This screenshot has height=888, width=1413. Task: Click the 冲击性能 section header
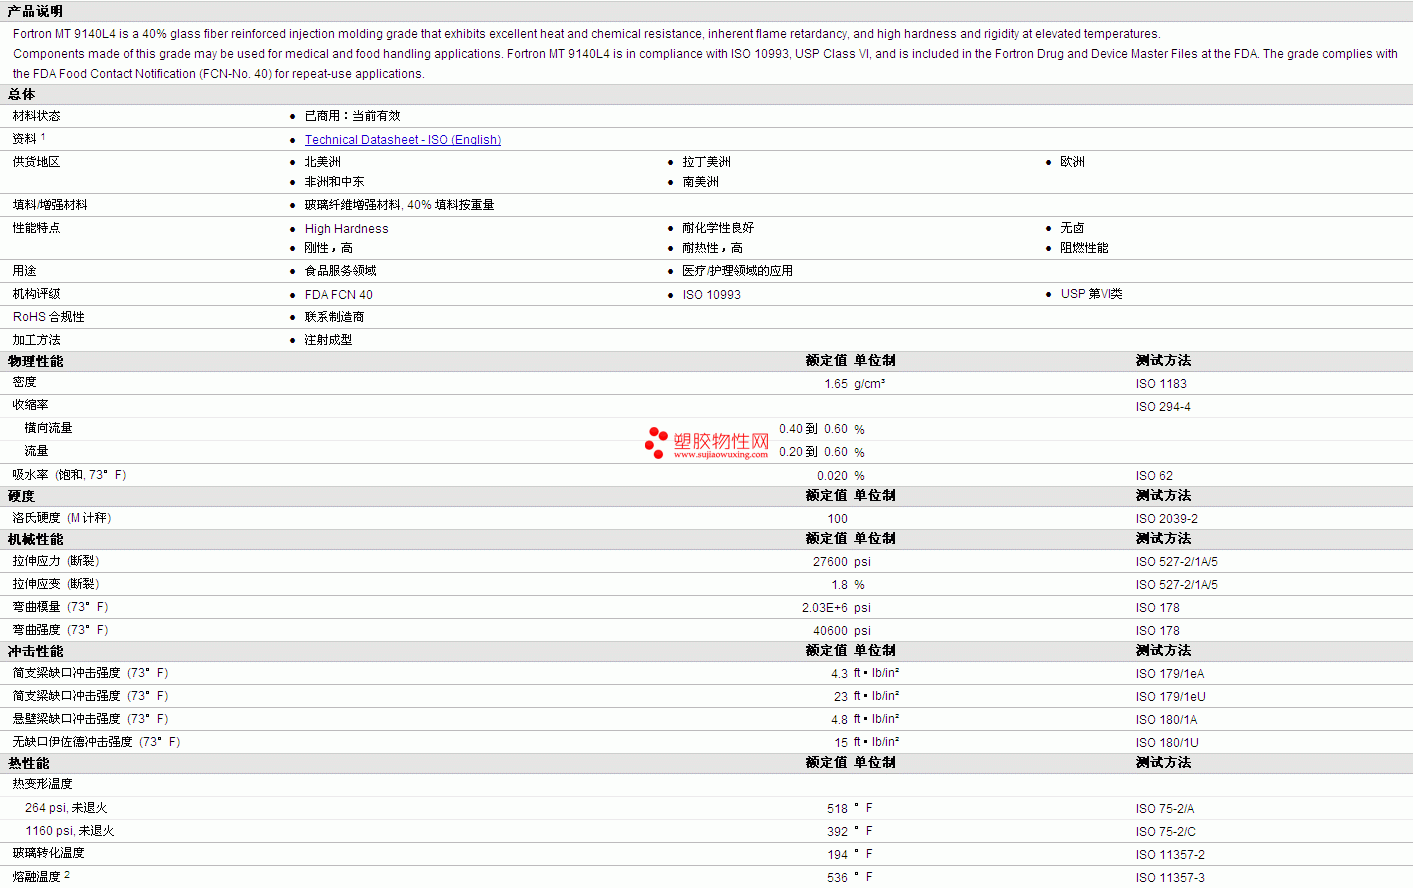click(35, 651)
